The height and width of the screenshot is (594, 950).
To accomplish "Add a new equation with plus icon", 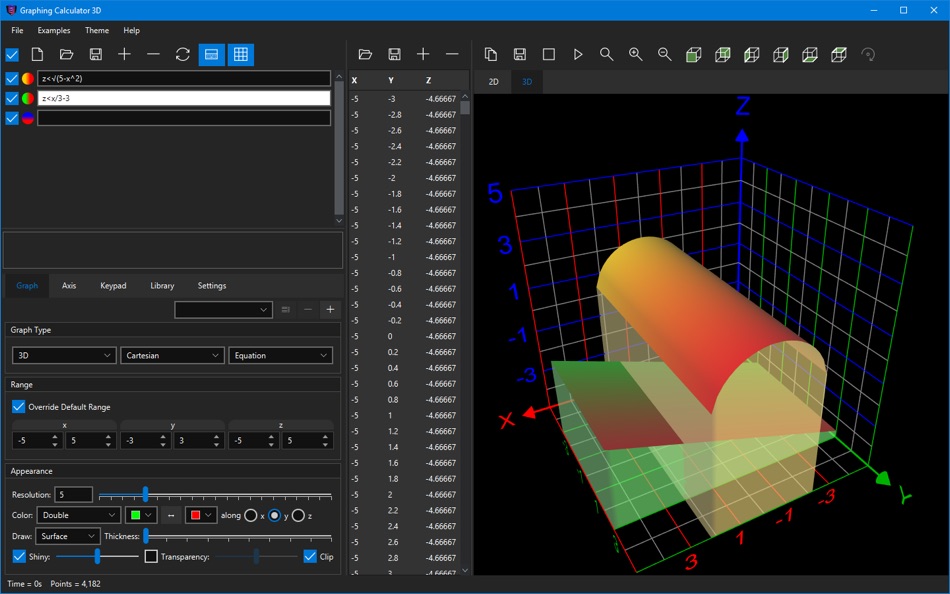I will click(124, 55).
